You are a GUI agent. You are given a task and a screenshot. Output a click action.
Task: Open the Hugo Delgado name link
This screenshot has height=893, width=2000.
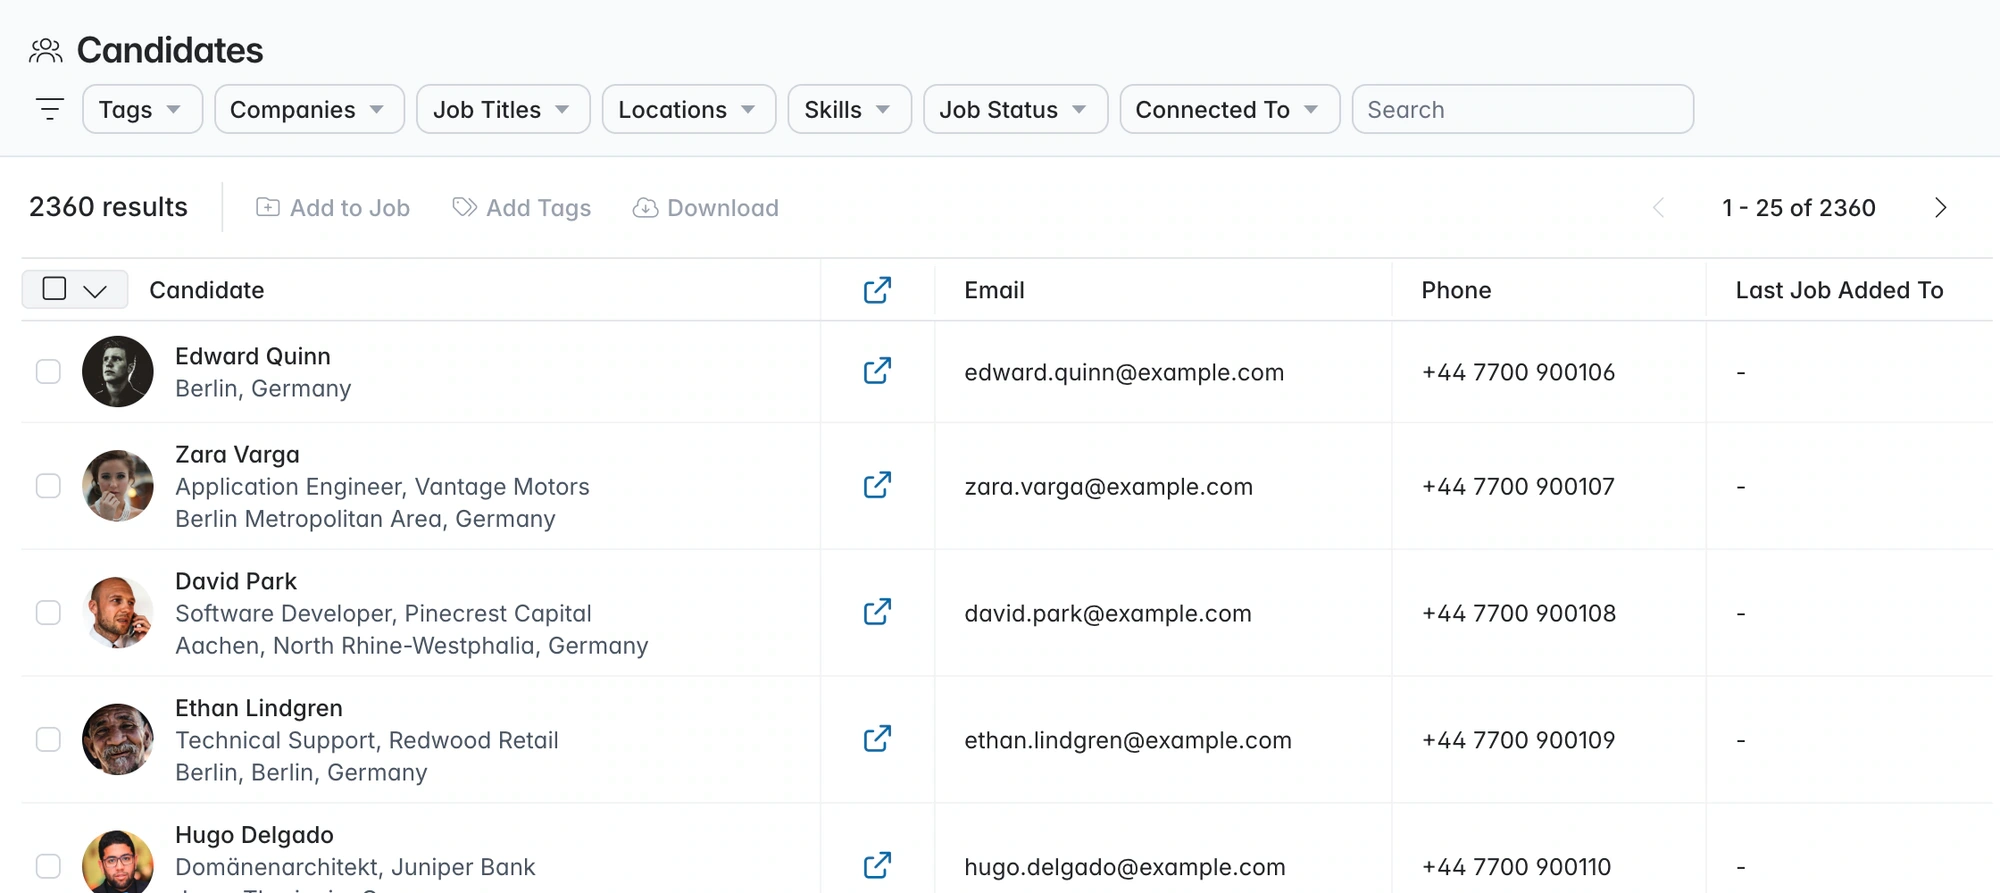pos(254,835)
